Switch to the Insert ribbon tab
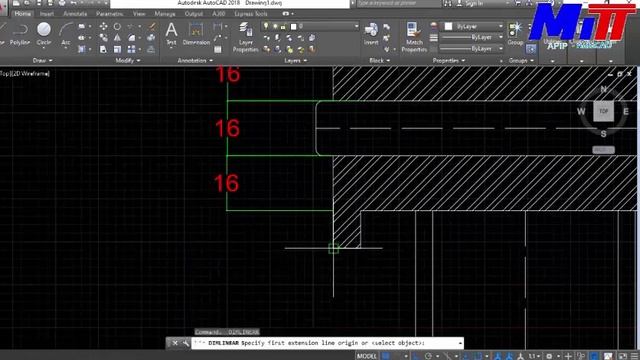The image size is (640, 360). [x=47, y=14]
